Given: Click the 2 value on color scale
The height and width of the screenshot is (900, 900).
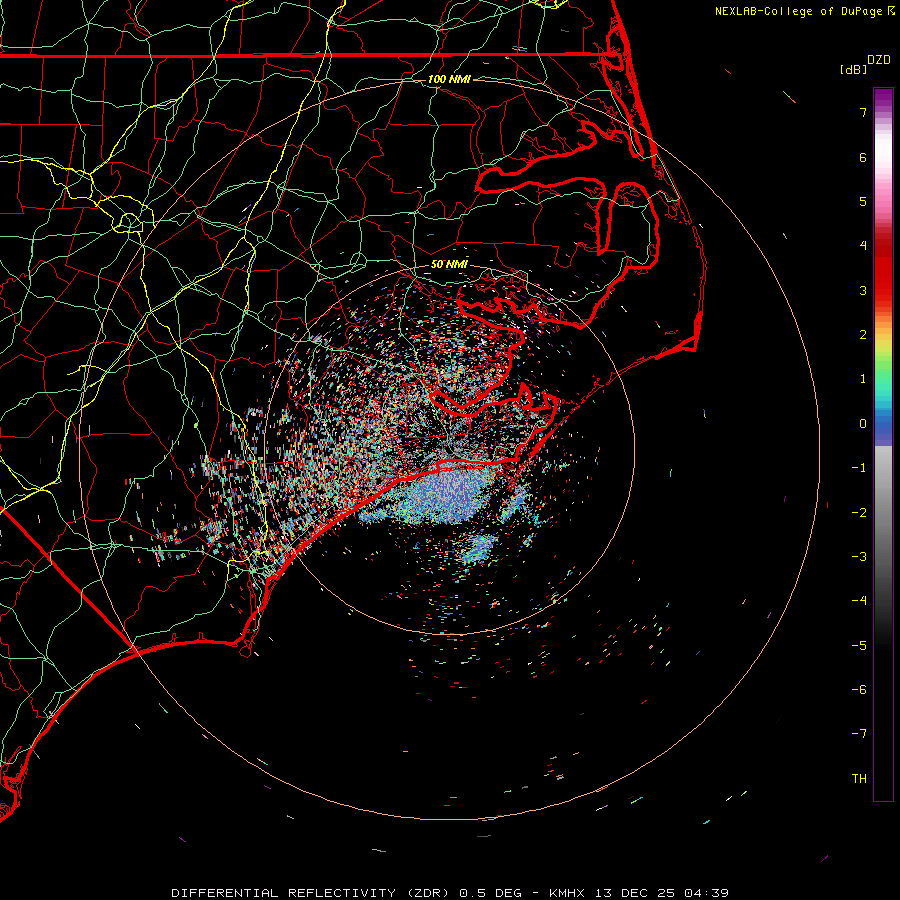Looking at the screenshot, I should [x=863, y=335].
